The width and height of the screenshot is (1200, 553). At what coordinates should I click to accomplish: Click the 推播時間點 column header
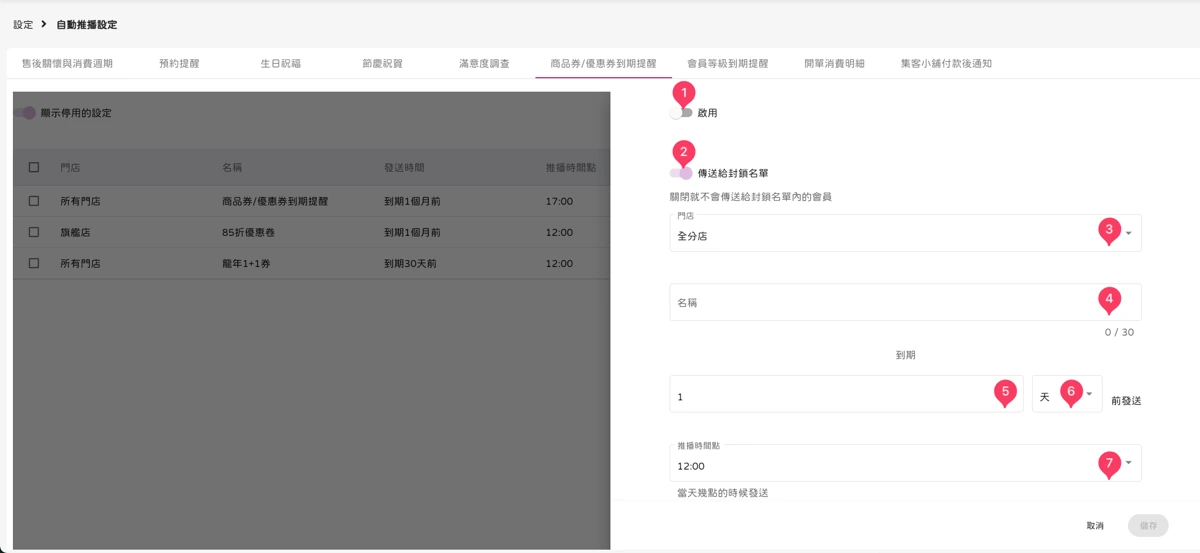click(571, 167)
